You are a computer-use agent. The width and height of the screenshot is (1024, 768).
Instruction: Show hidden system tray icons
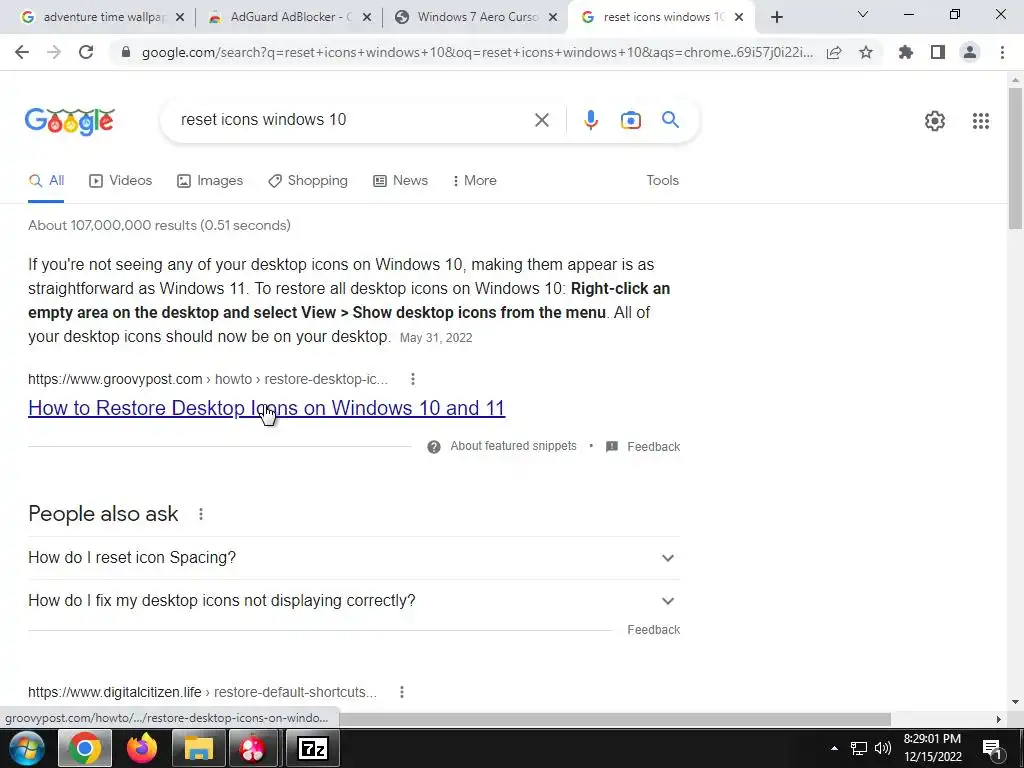[834, 748]
